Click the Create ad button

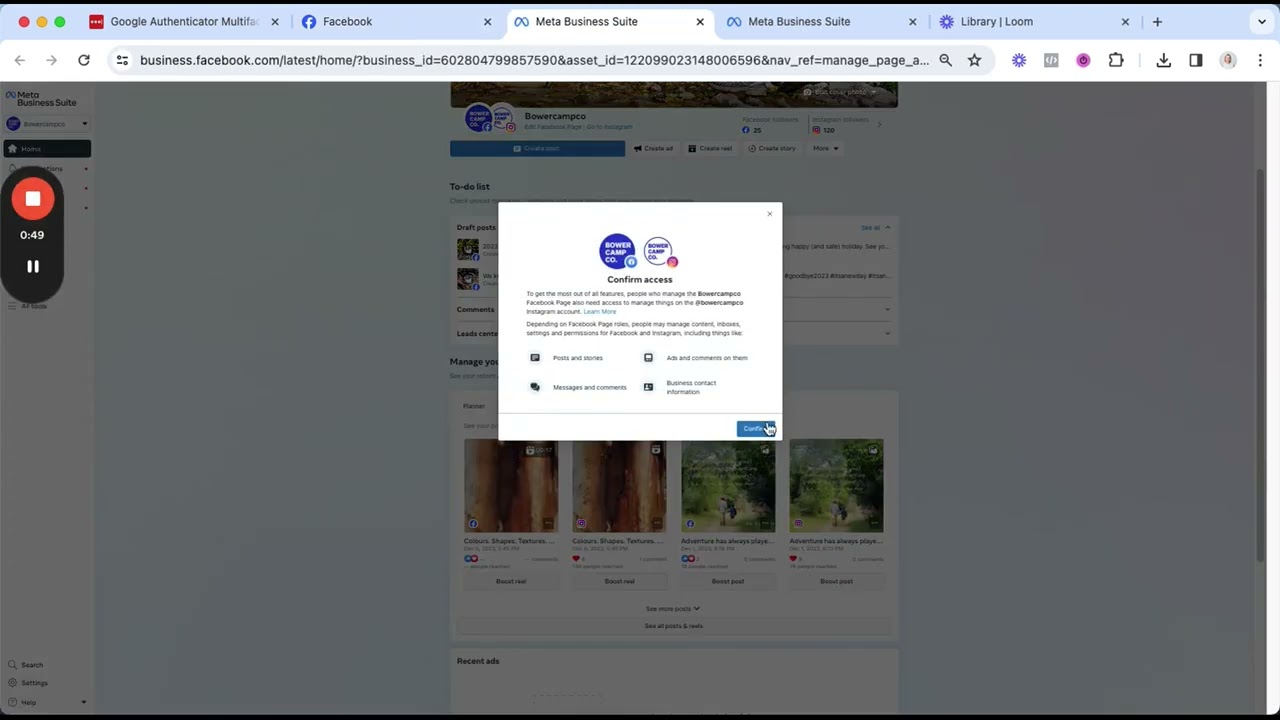[x=653, y=149]
